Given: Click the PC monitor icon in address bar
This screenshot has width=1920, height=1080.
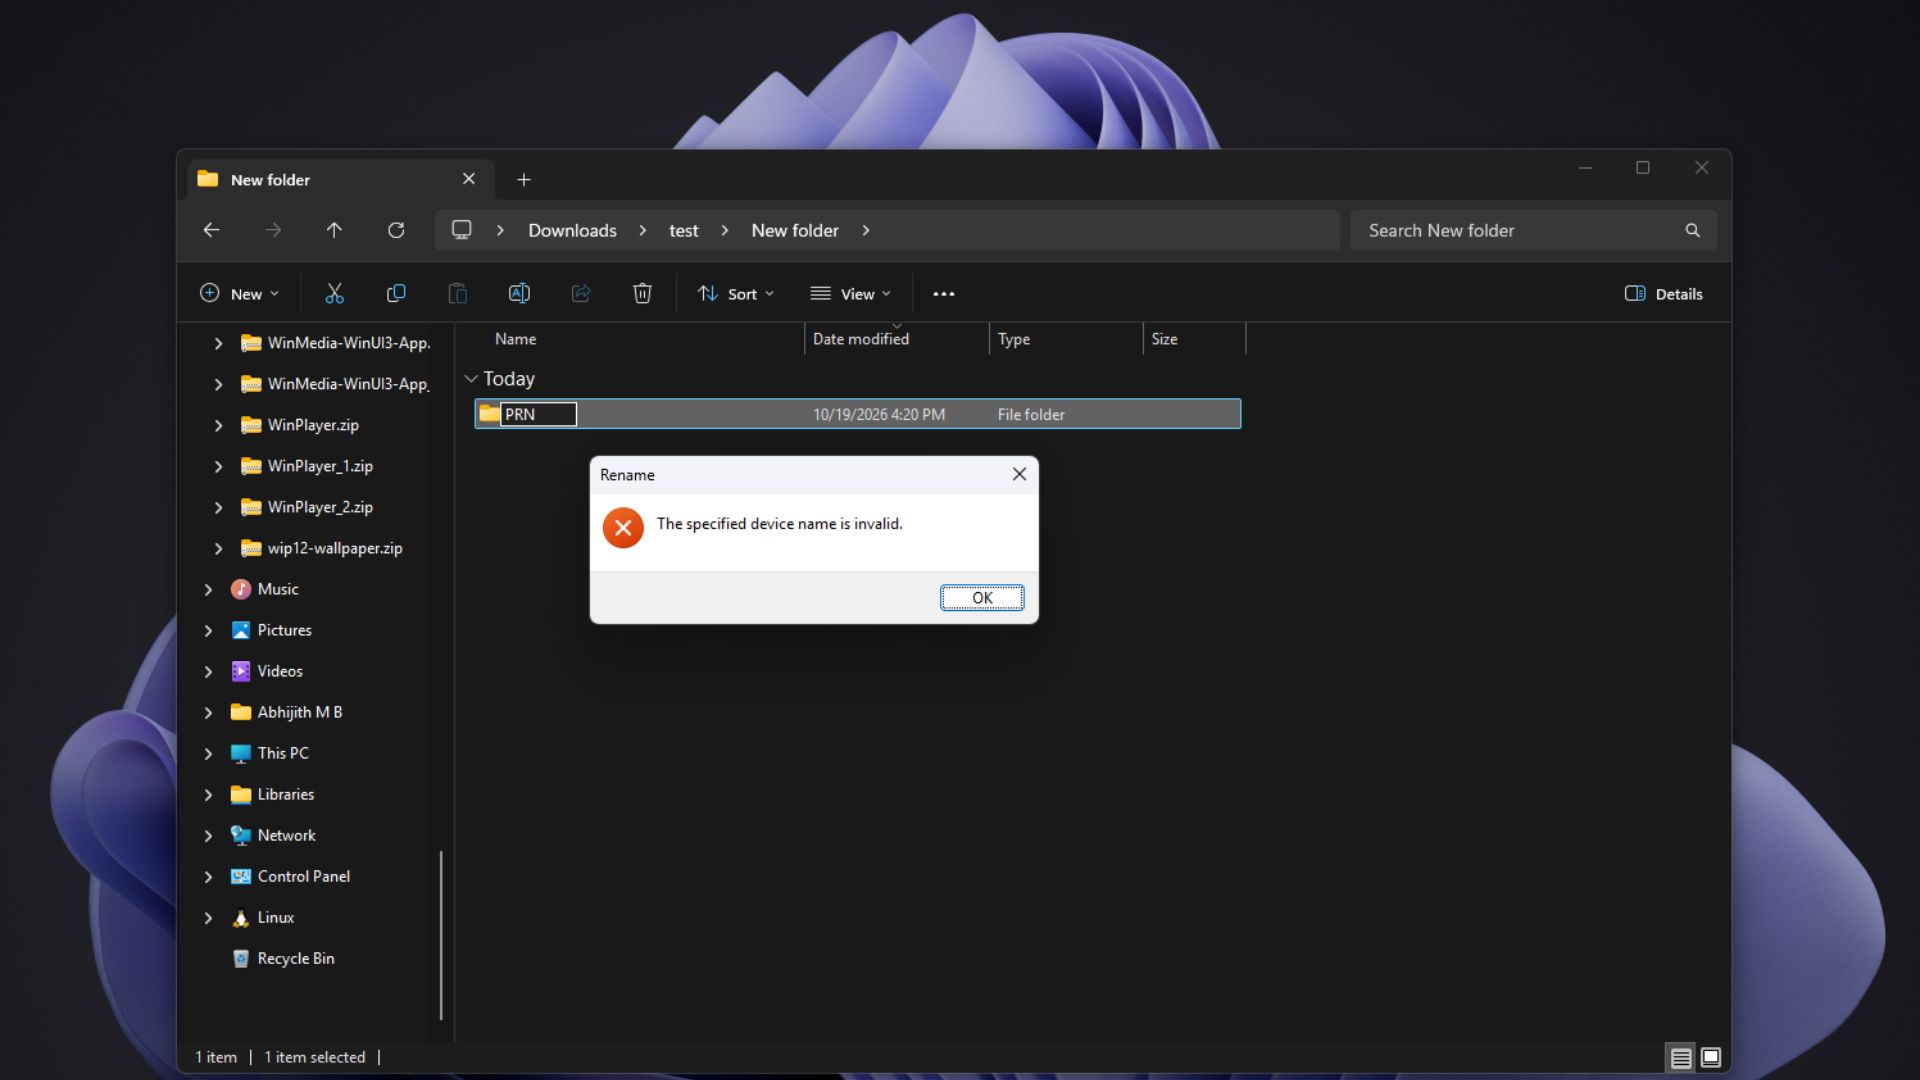Looking at the screenshot, I should [461, 230].
